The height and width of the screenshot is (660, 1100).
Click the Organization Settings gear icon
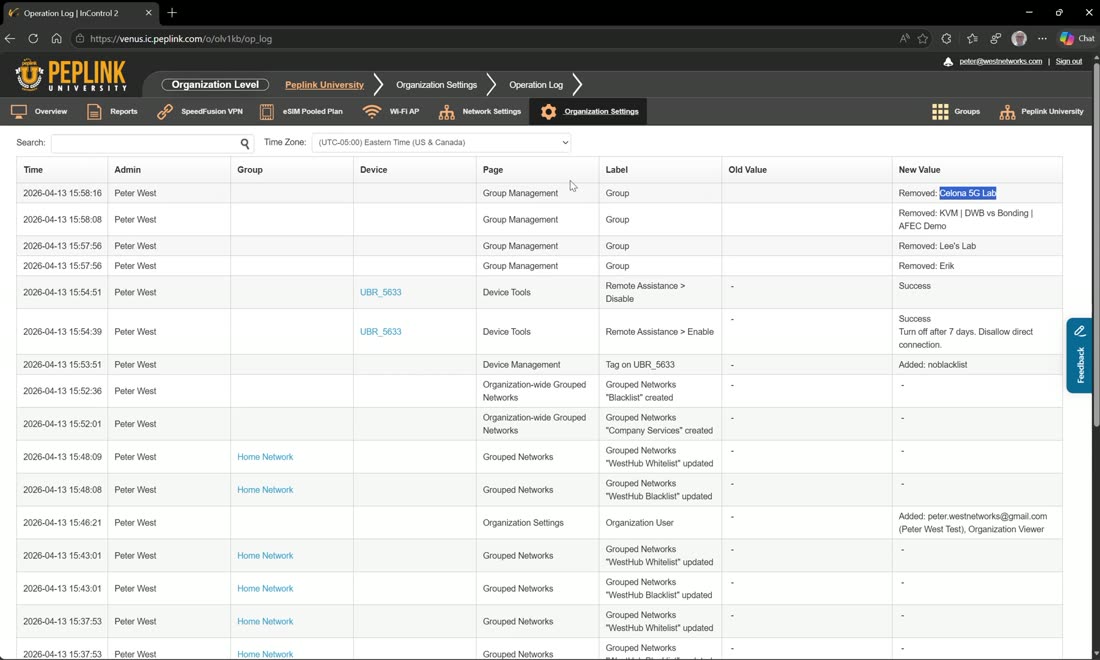point(549,112)
